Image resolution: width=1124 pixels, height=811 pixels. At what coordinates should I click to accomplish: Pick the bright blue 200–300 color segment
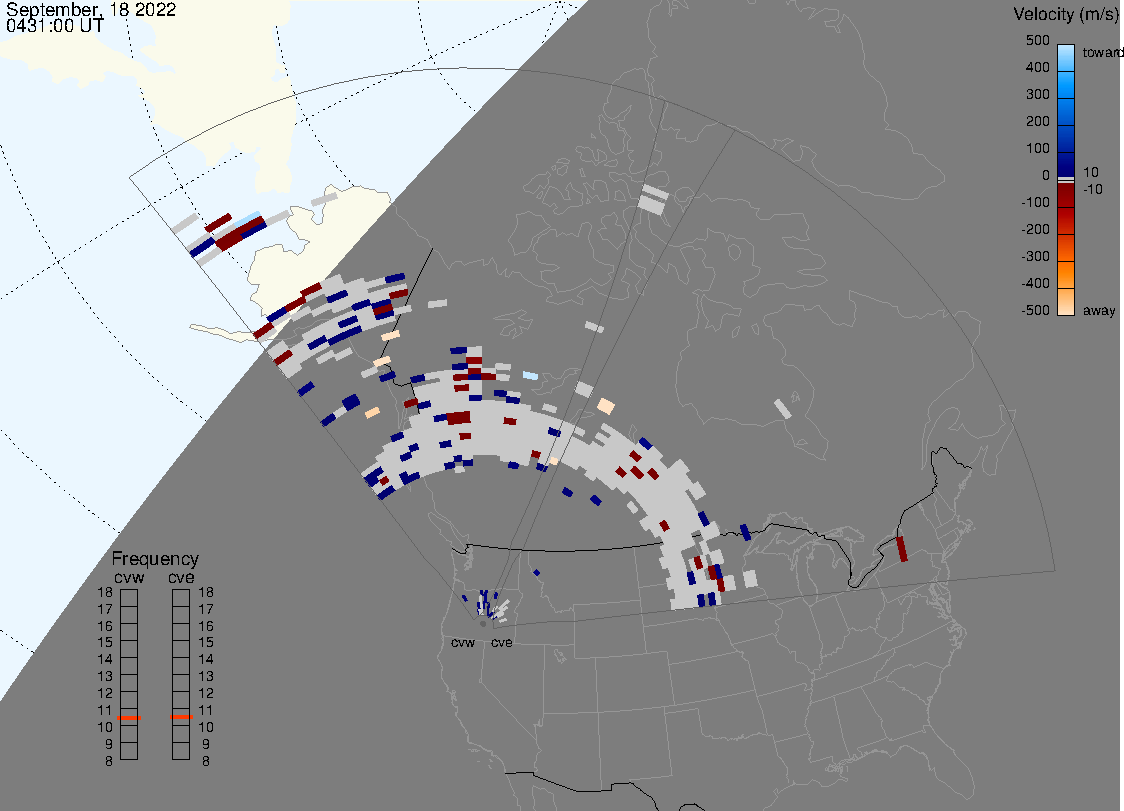point(1066,112)
